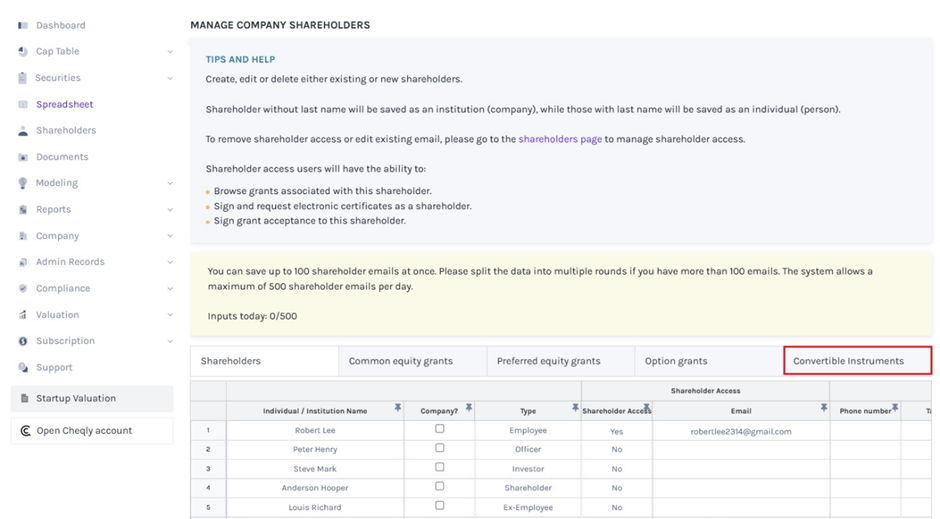The width and height of the screenshot is (940, 519).
Task: Expand the Reports submenu arrow
Action: pos(170,210)
